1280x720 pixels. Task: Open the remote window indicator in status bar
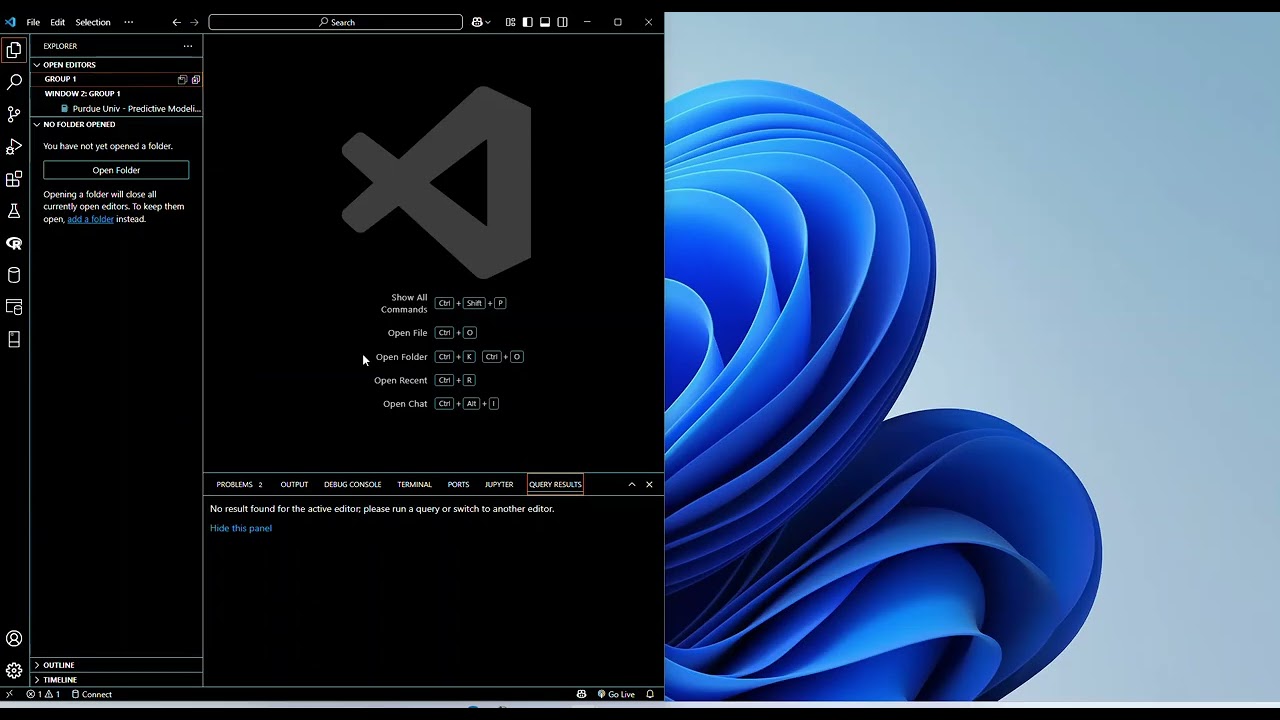click(10, 694)
